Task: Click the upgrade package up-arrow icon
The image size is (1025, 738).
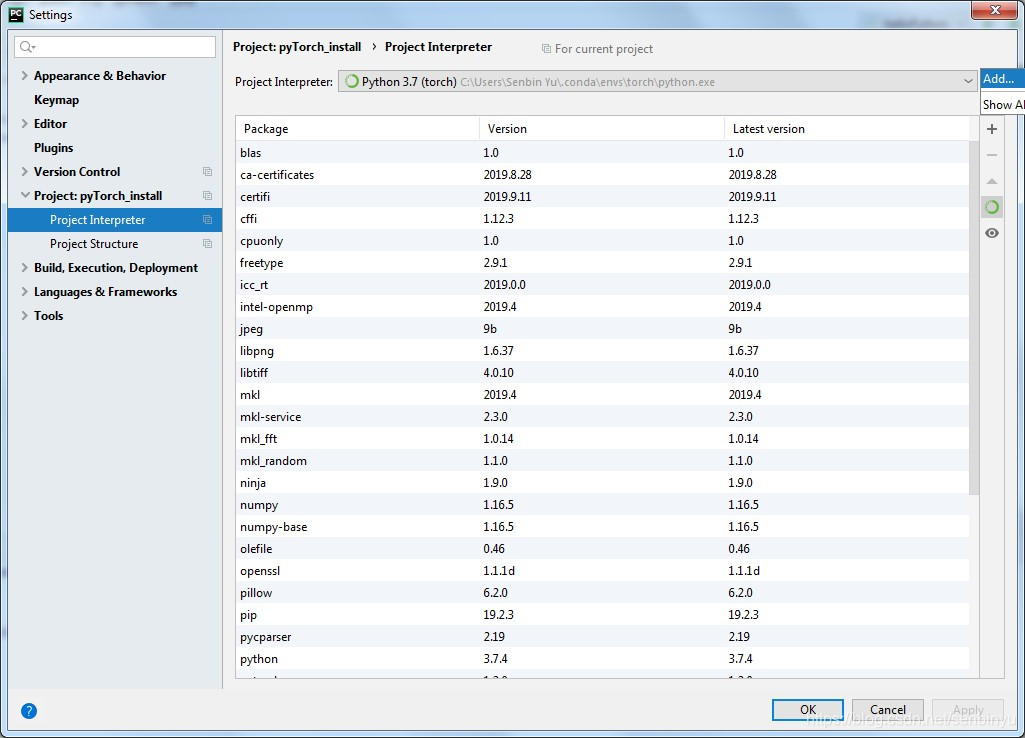Action: [x=992, y=181]
